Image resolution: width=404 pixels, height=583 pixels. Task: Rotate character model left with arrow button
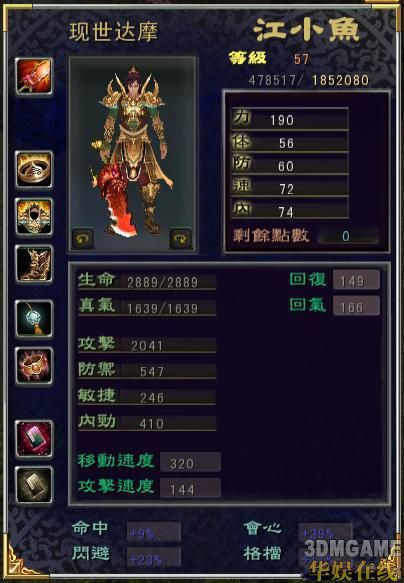coord(83,239)
